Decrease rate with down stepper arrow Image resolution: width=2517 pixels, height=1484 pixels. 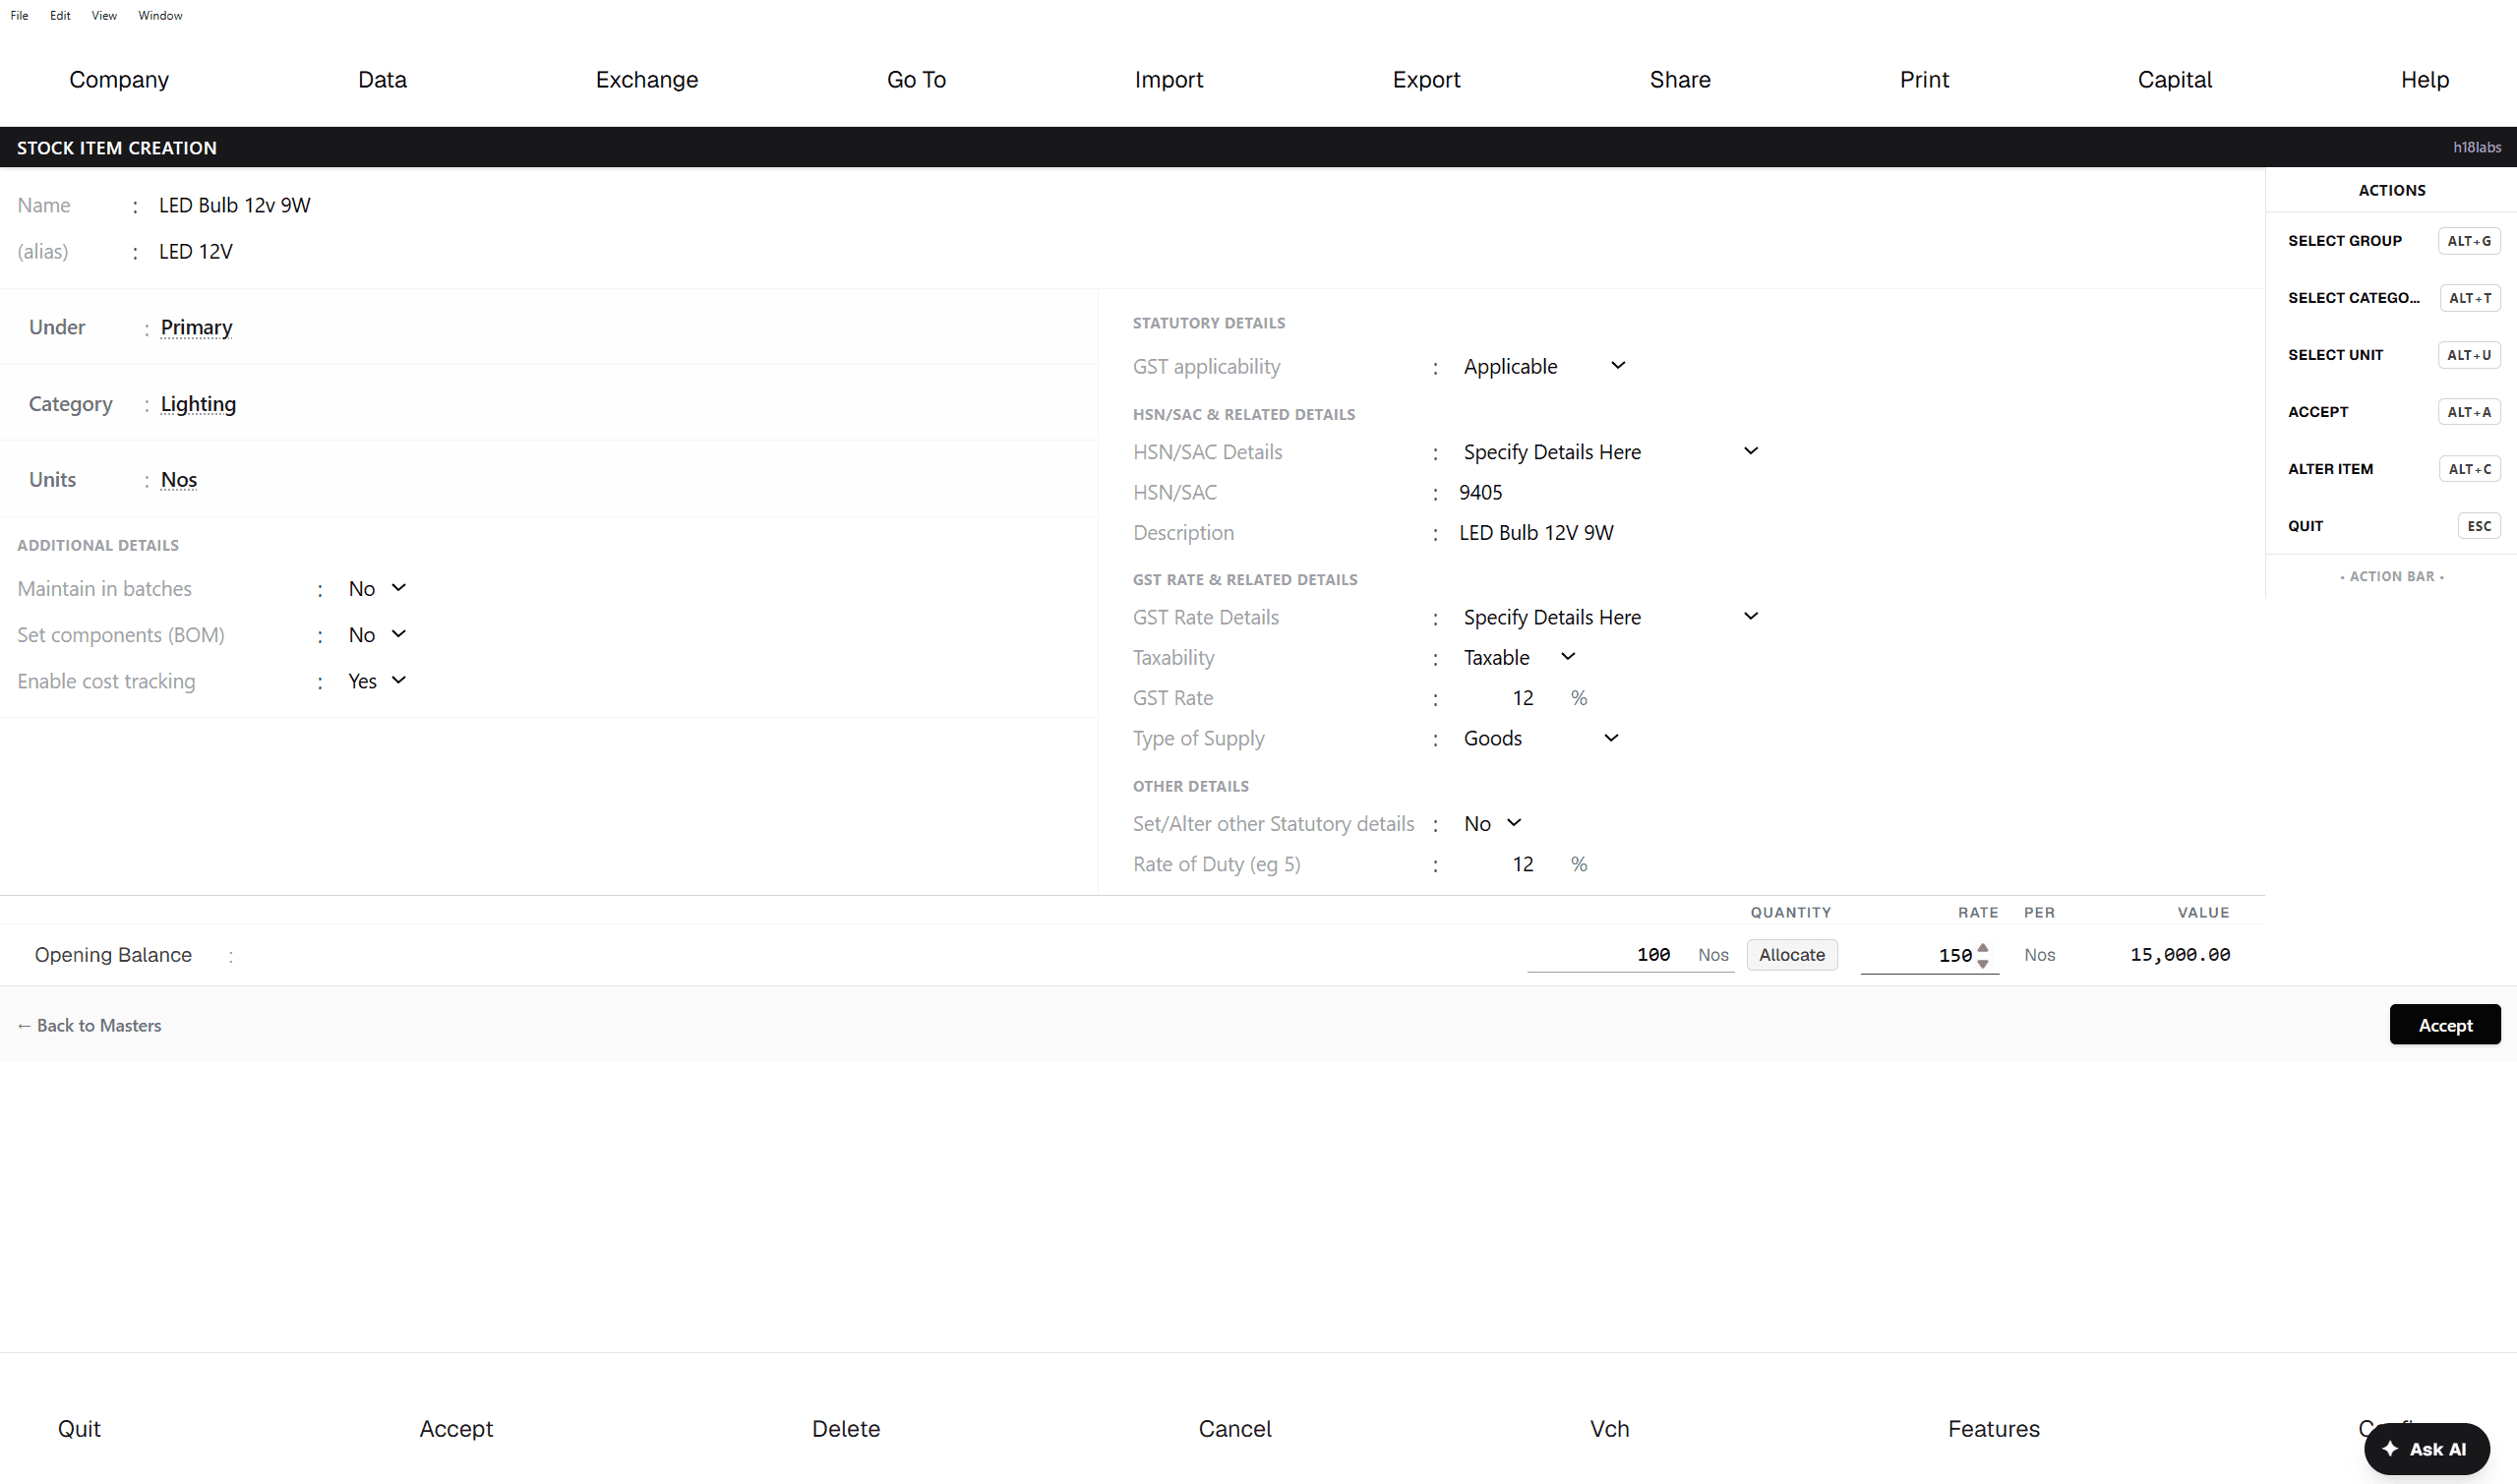tap(1983, 963)
